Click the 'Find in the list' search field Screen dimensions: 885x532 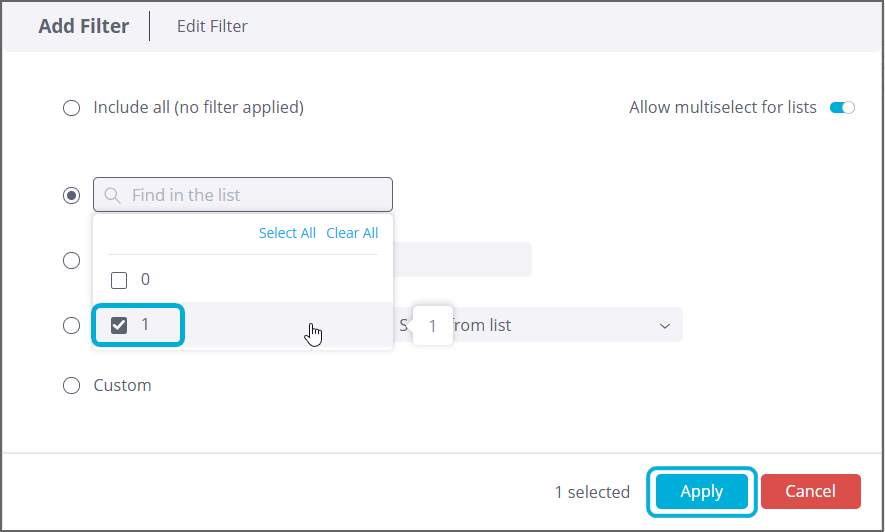click(x=255, y=195)
